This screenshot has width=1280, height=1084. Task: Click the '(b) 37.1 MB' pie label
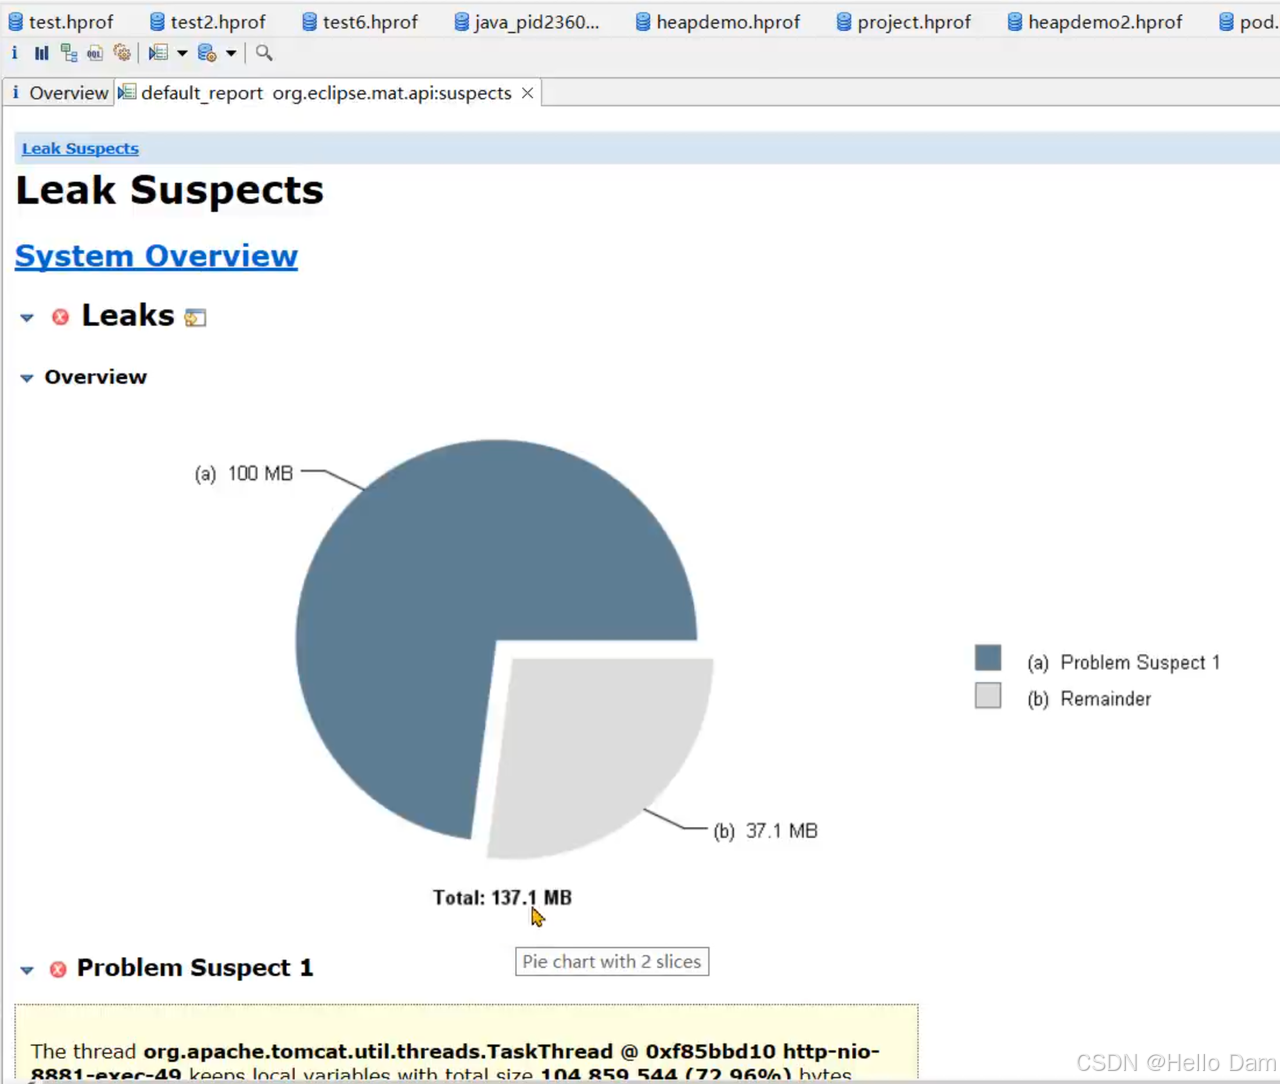766,831
